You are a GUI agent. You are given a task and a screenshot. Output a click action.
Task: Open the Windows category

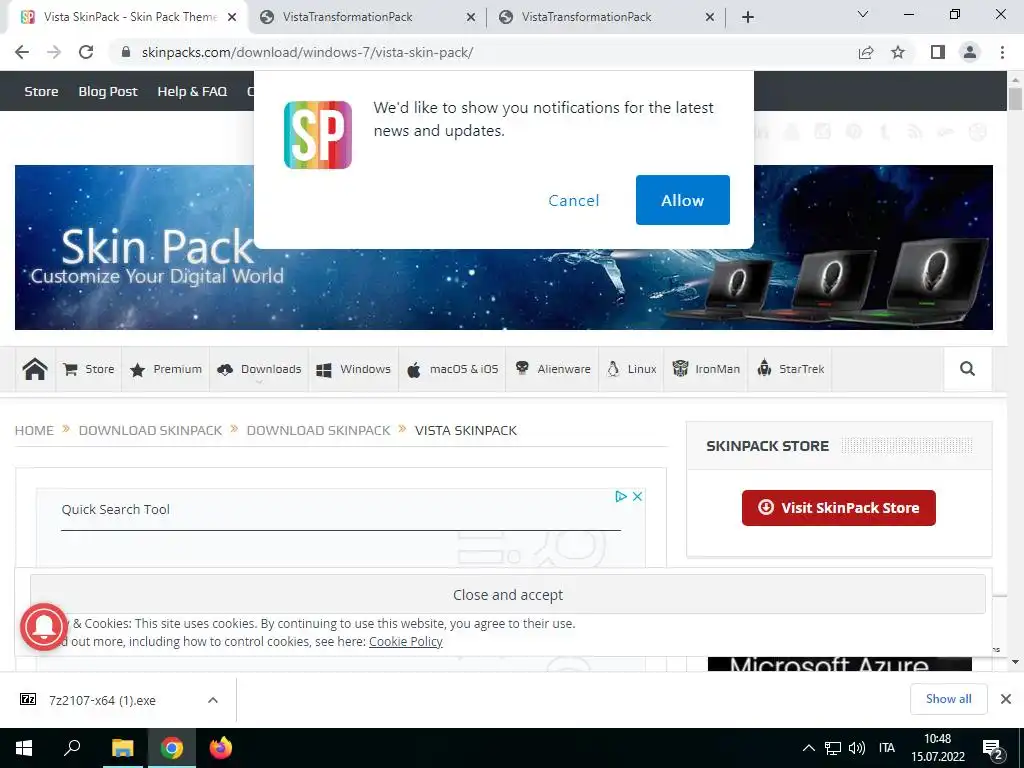[353, 369]
